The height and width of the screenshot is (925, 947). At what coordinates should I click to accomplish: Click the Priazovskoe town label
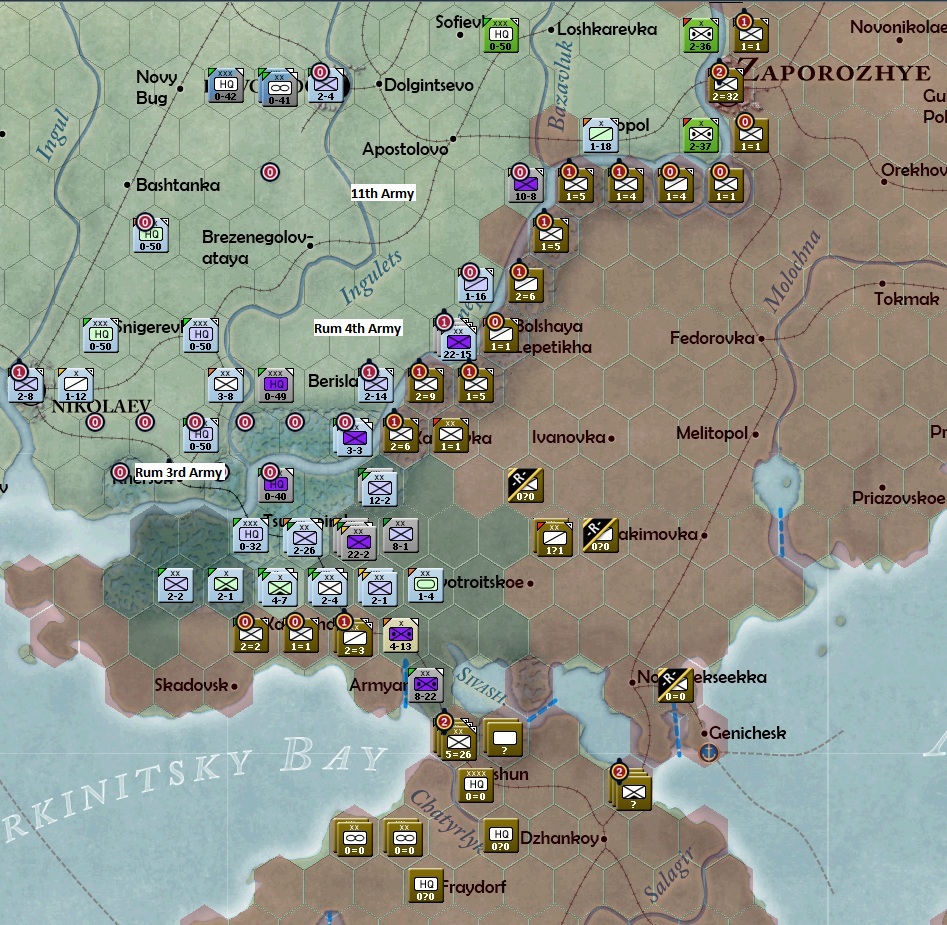898,498
